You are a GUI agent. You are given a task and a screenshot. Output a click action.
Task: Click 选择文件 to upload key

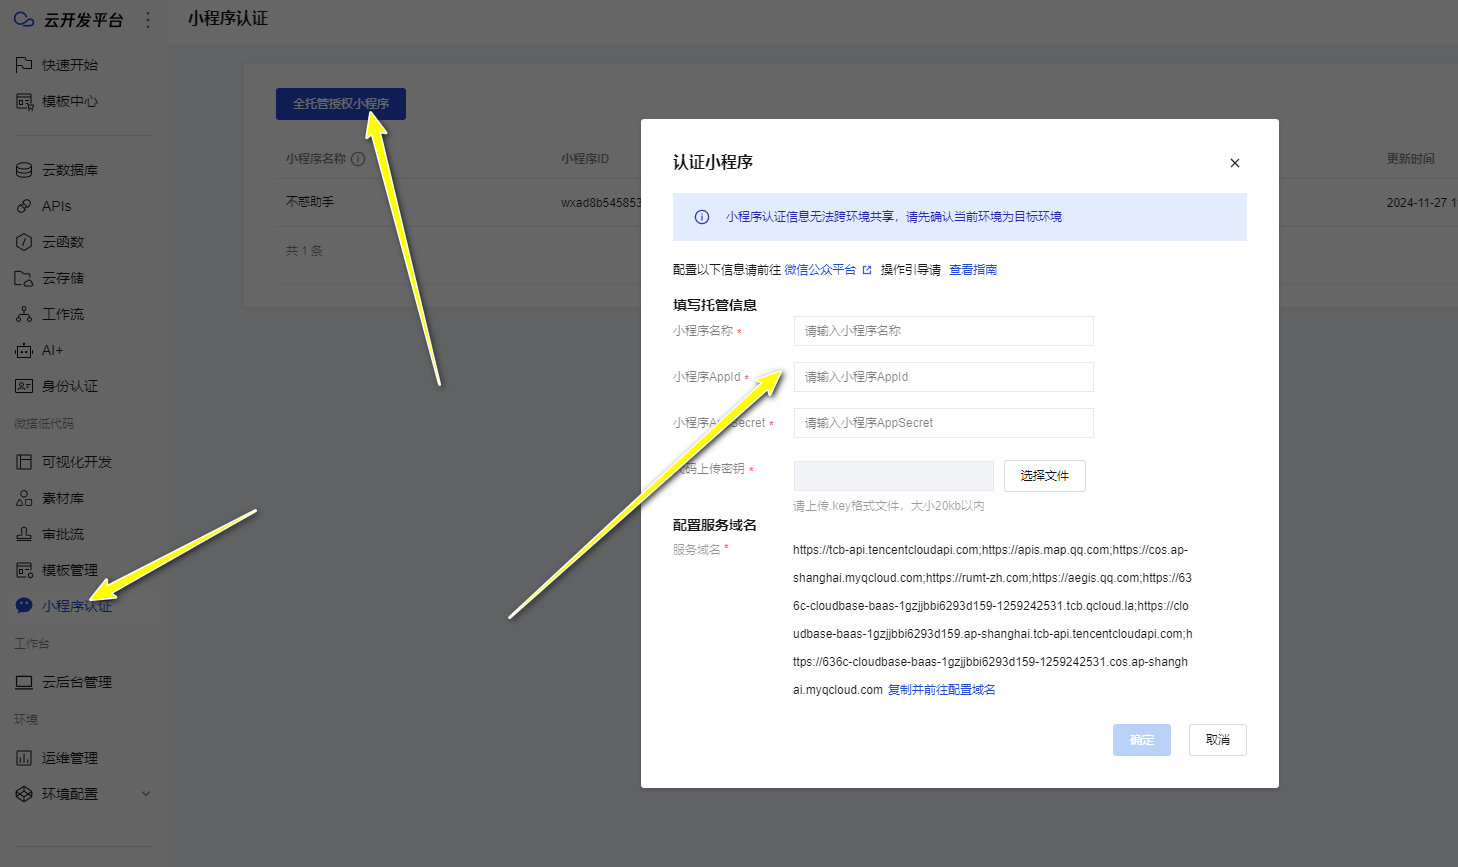(x=1045, y=476)
